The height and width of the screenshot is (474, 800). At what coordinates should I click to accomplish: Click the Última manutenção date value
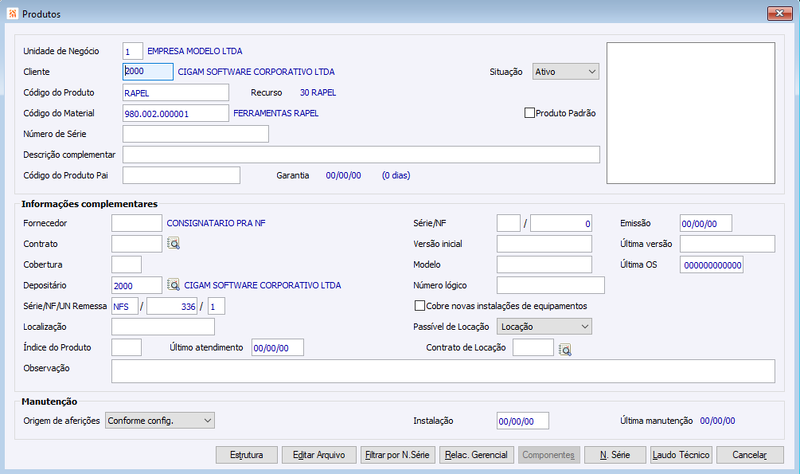(x=717, y=420)
